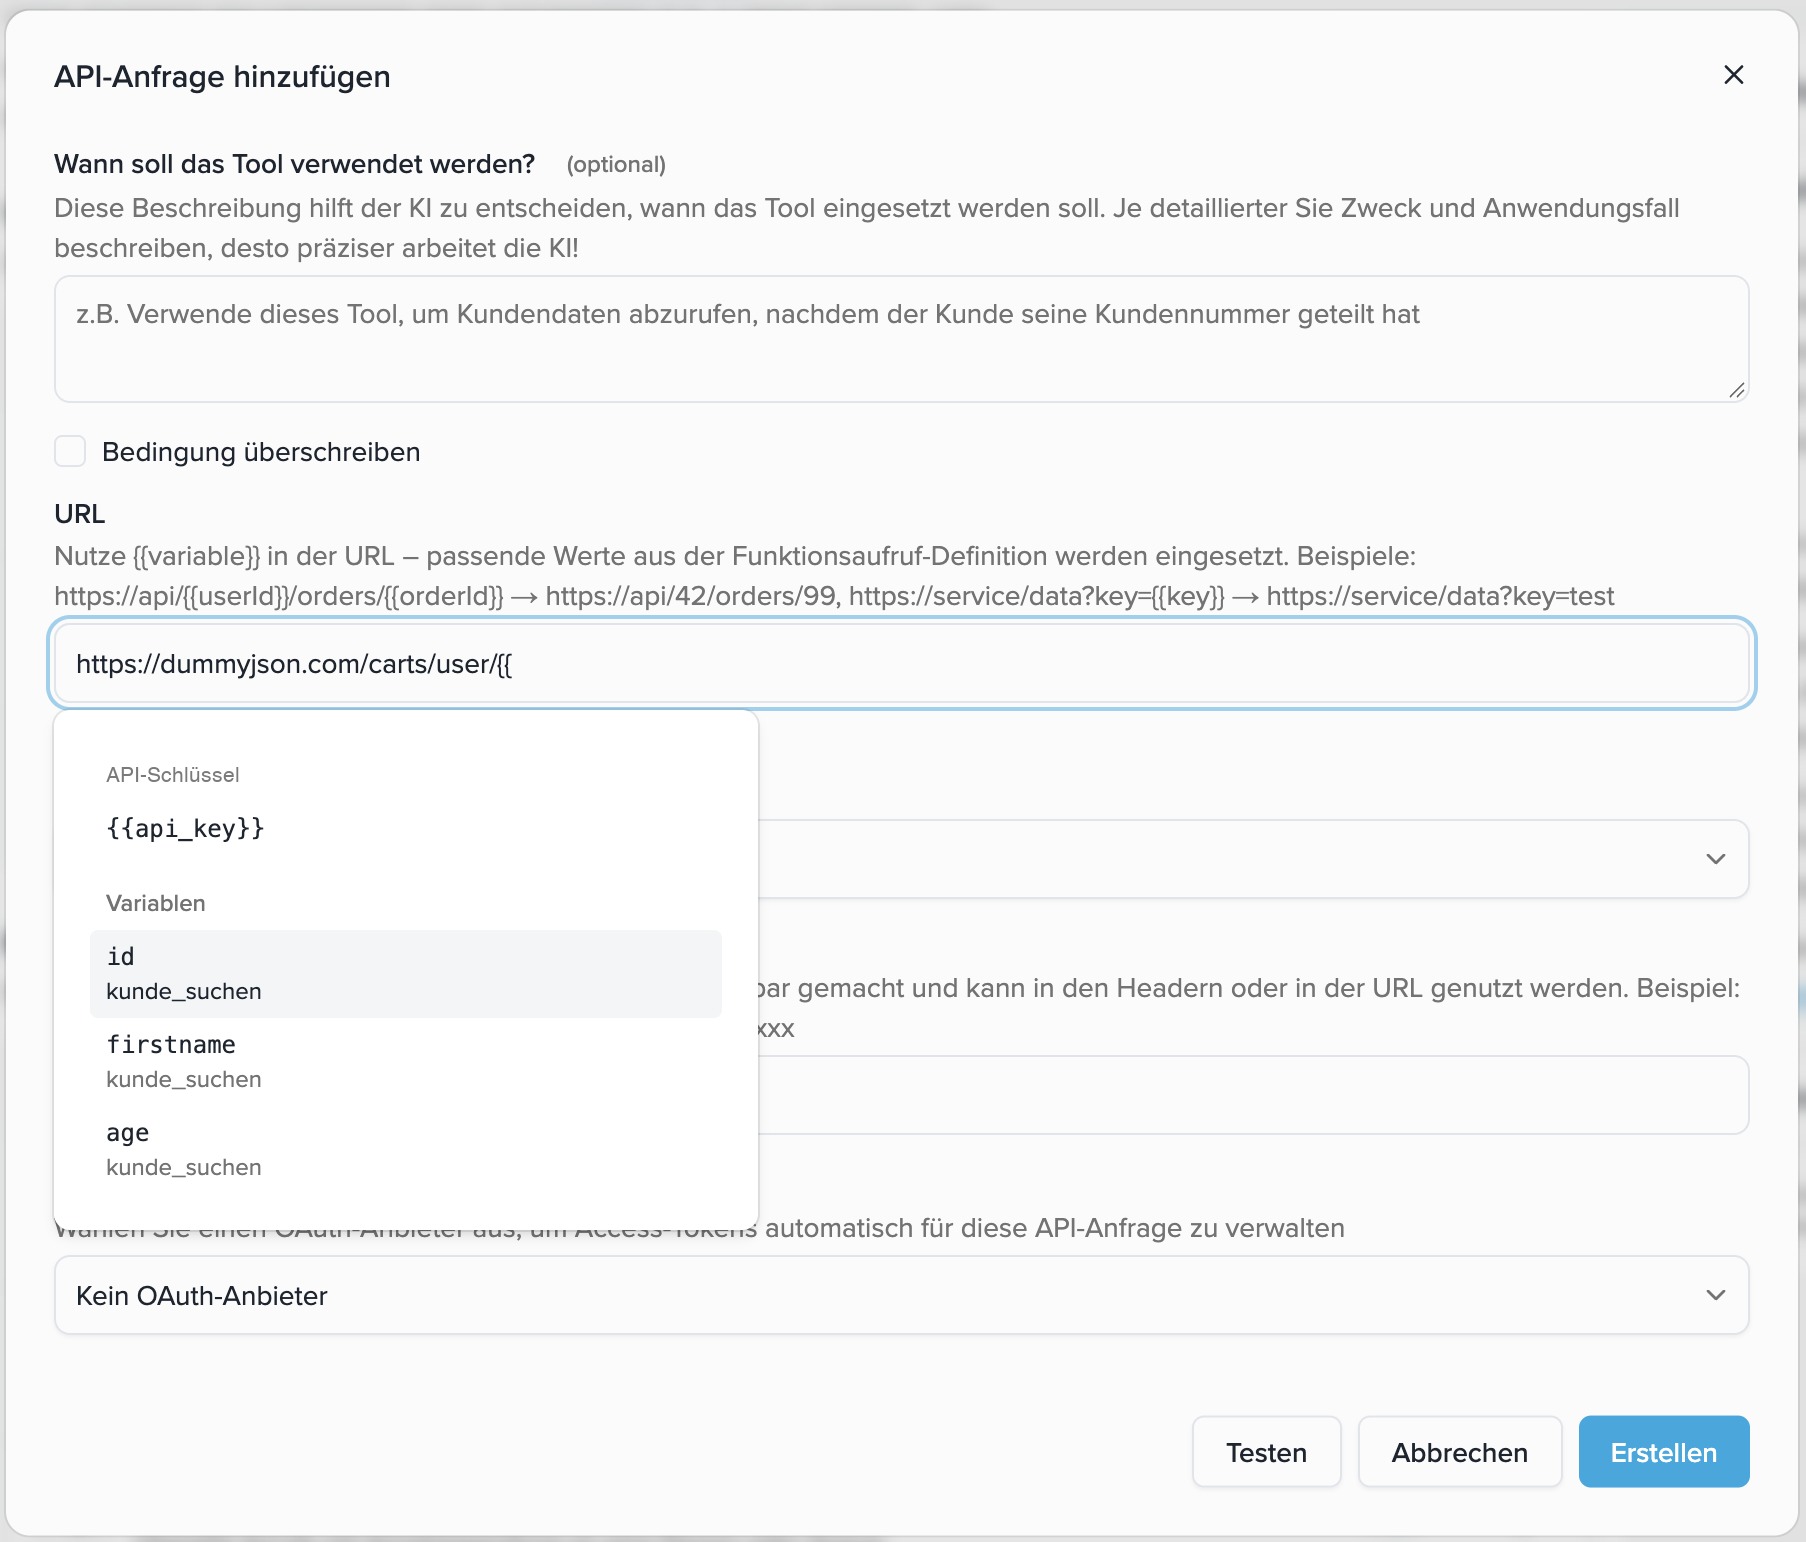
Task: Click the URL input field
Action: pos(901,664)
